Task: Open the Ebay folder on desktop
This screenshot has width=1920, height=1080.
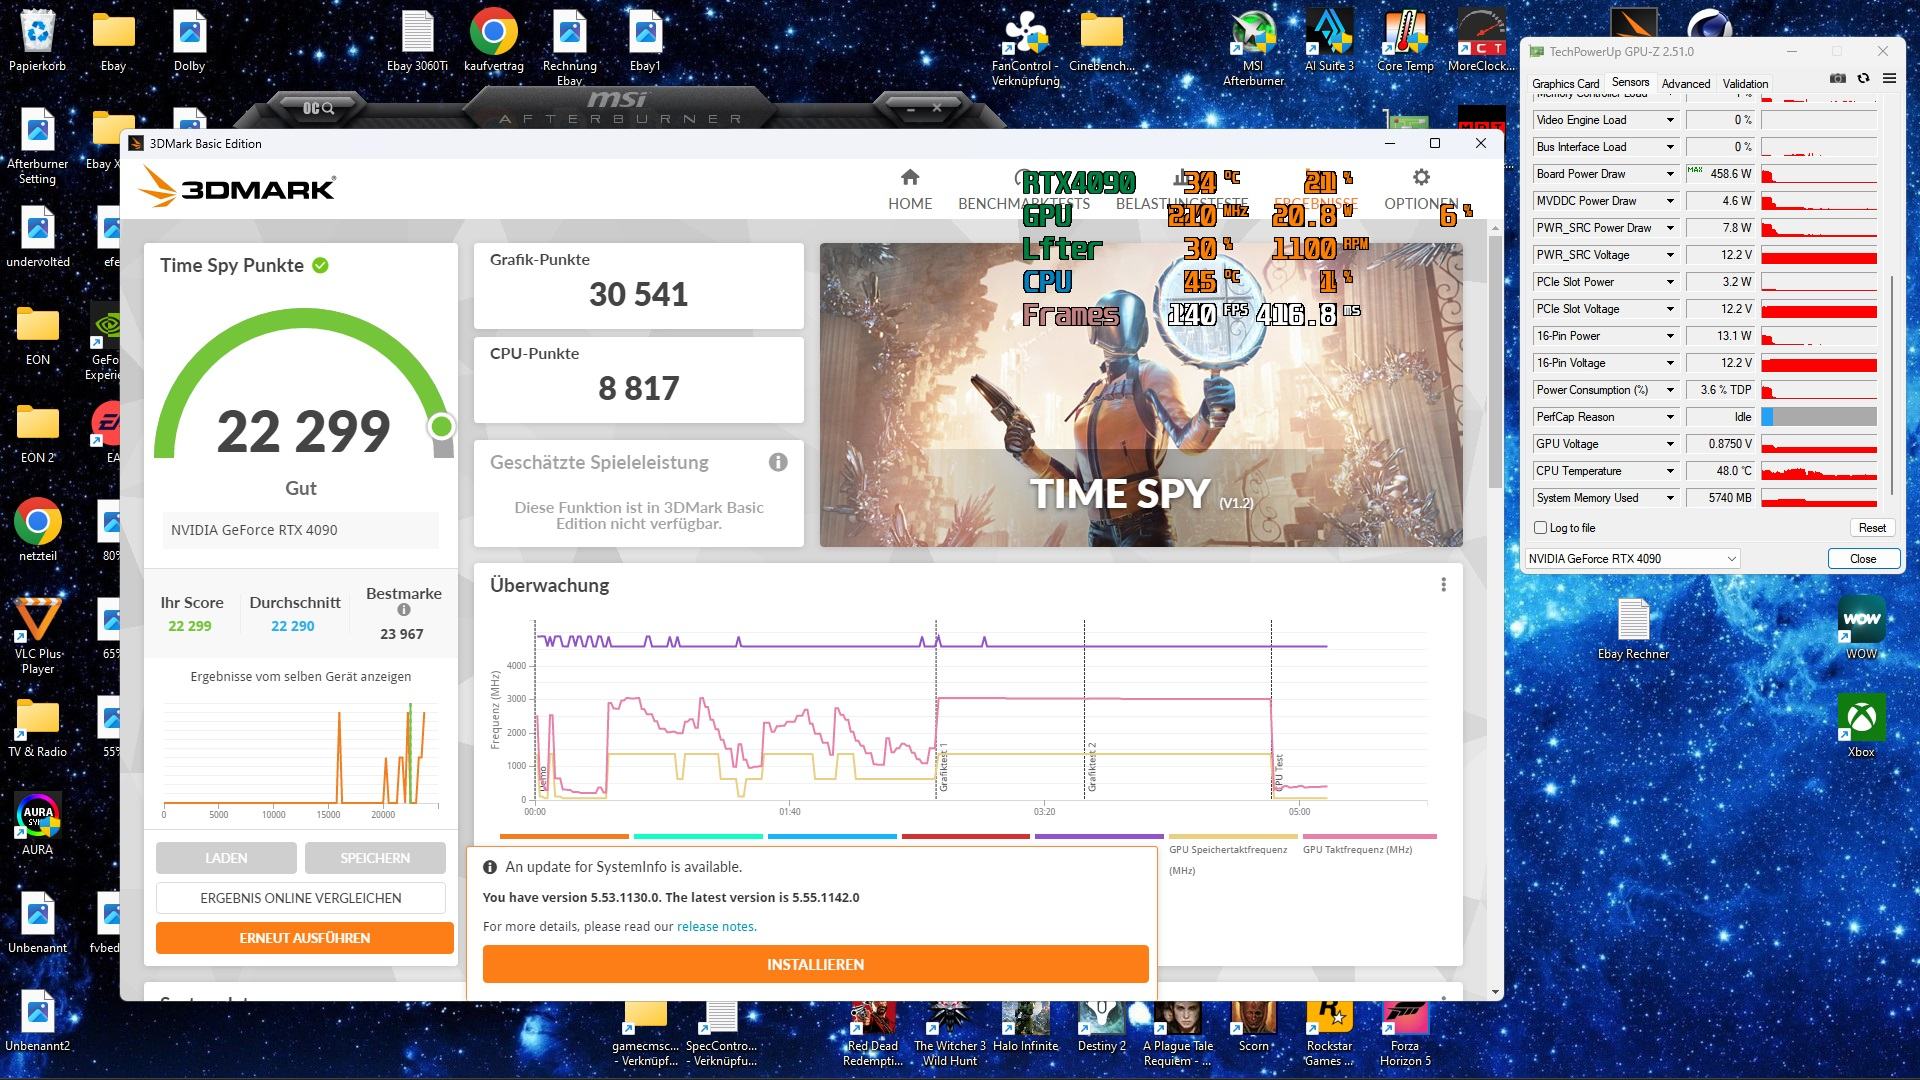Action: click(x=113, y=40)
